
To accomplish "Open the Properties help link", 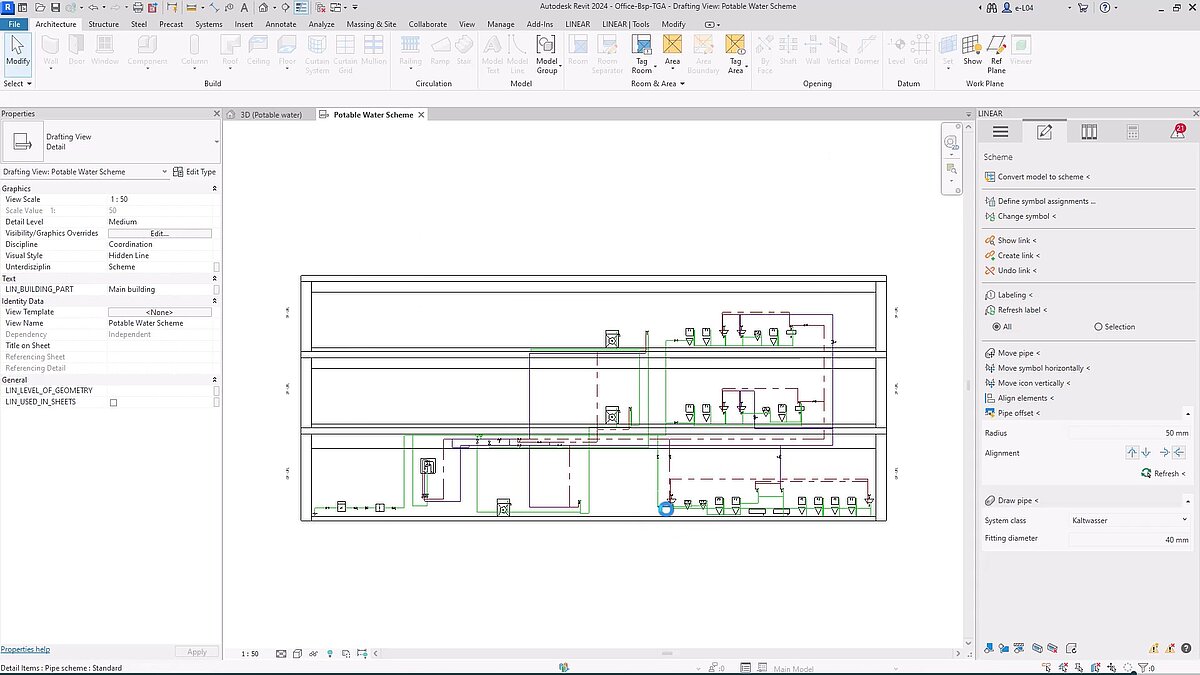I will [x=25, y=648].
